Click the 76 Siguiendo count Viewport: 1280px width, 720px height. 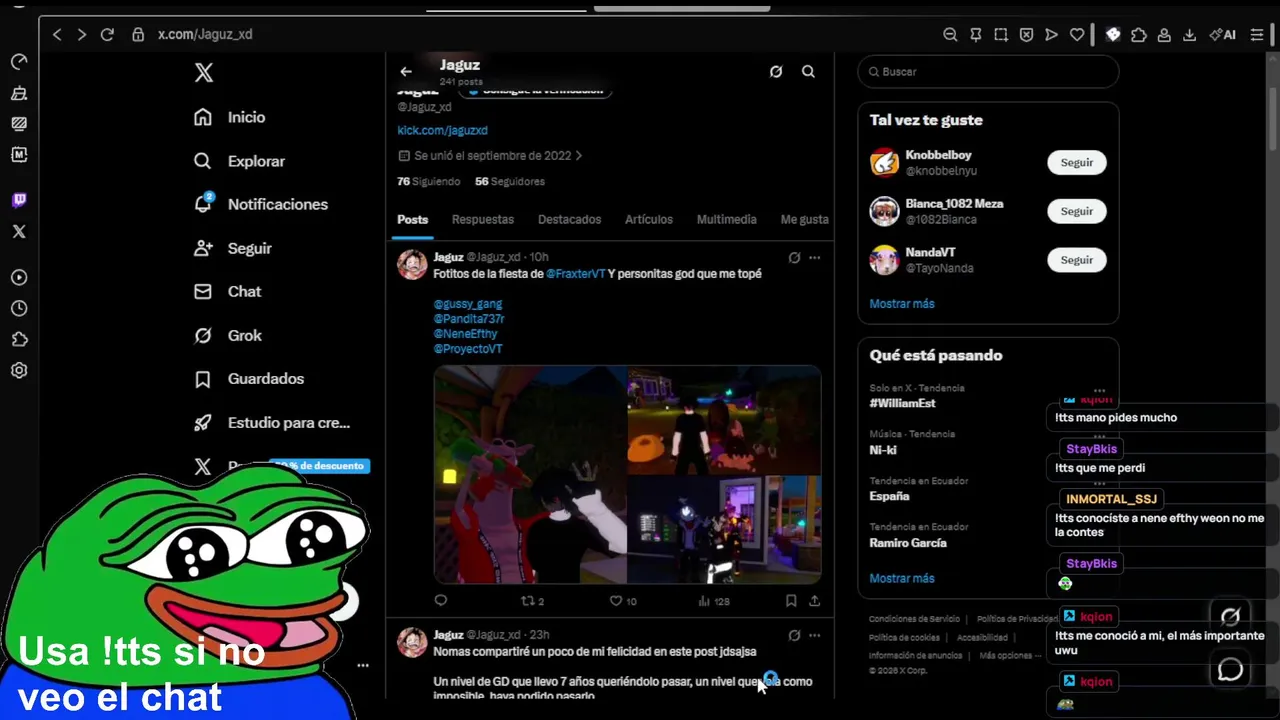pos(429,182)
